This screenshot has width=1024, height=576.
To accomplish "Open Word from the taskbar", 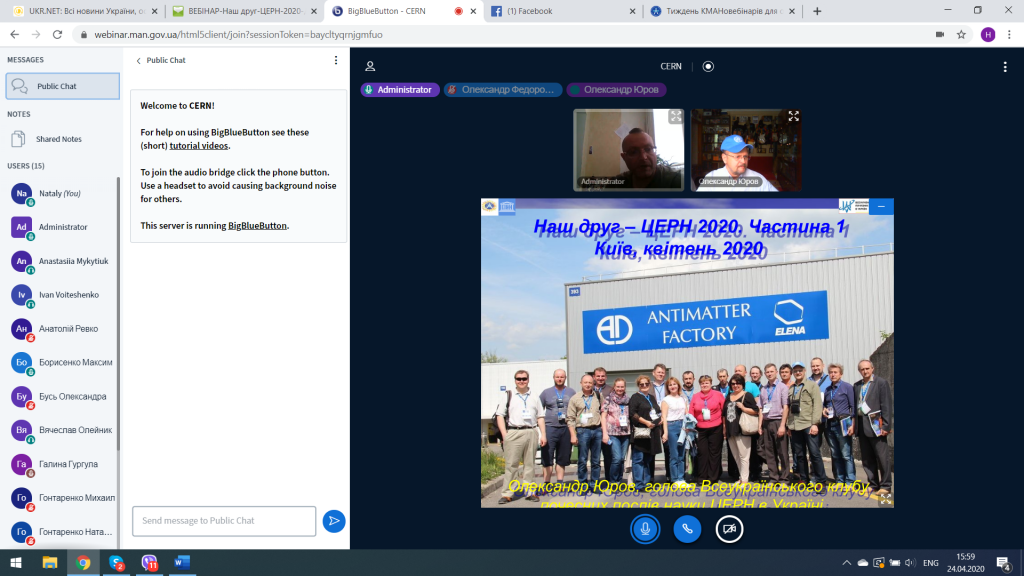I will (x=182, y=562).
